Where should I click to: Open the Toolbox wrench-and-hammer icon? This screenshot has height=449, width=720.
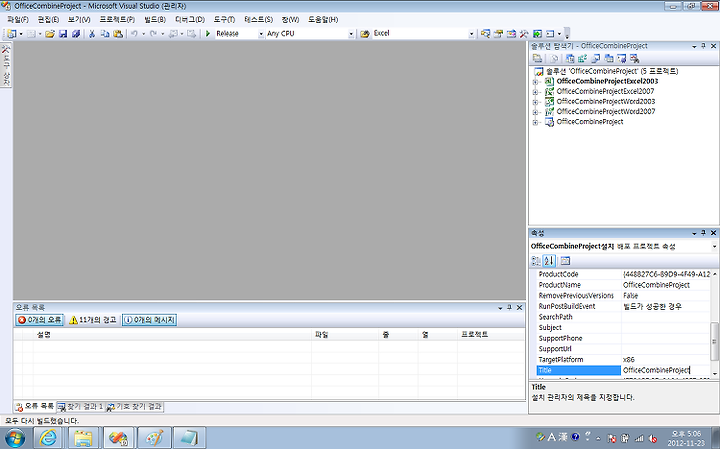tap(524, 34)
